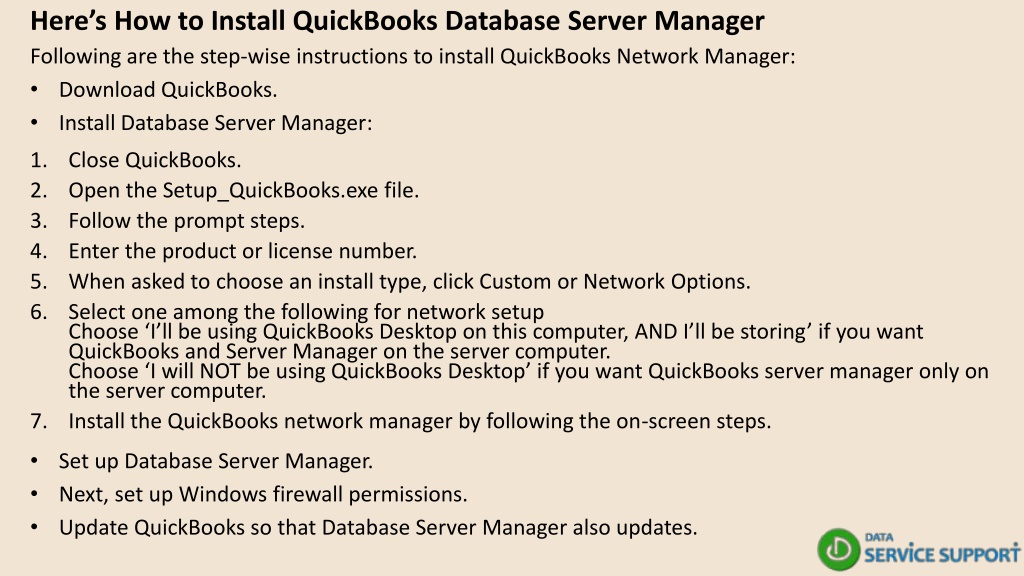Click 'Enter the product or license number.' line
Viewport: 1024px width, 576px height.
point(242,251)
